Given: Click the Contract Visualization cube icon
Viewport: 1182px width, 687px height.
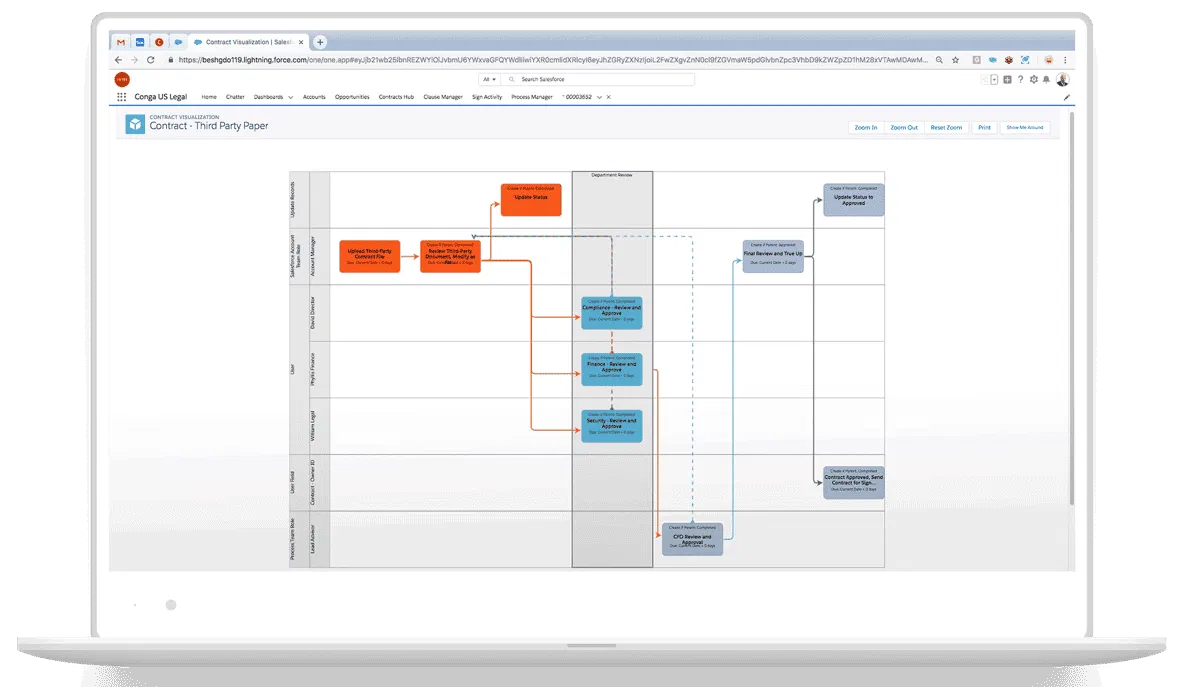Looking at the screenshot, I should tap(135, 124).
